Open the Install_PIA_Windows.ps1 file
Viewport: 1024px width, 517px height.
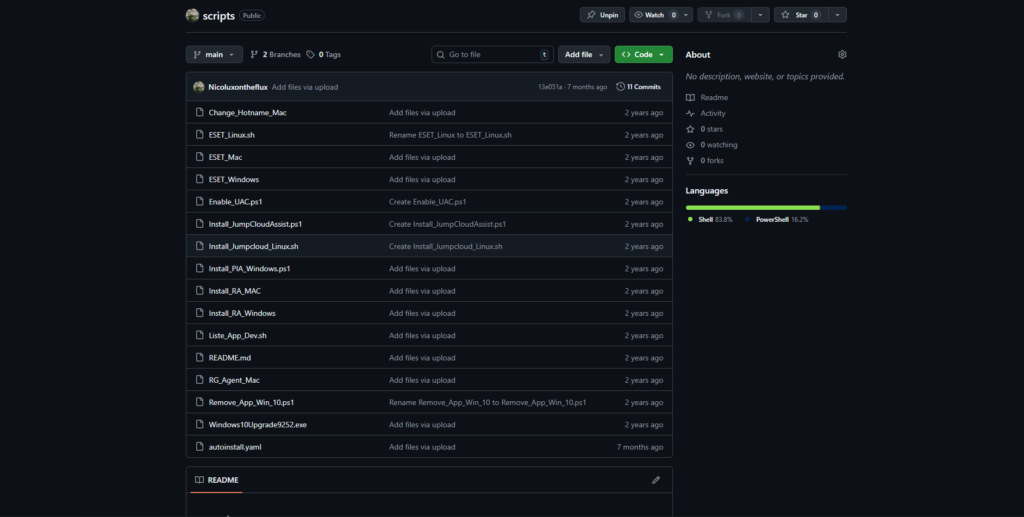(249, 268)
